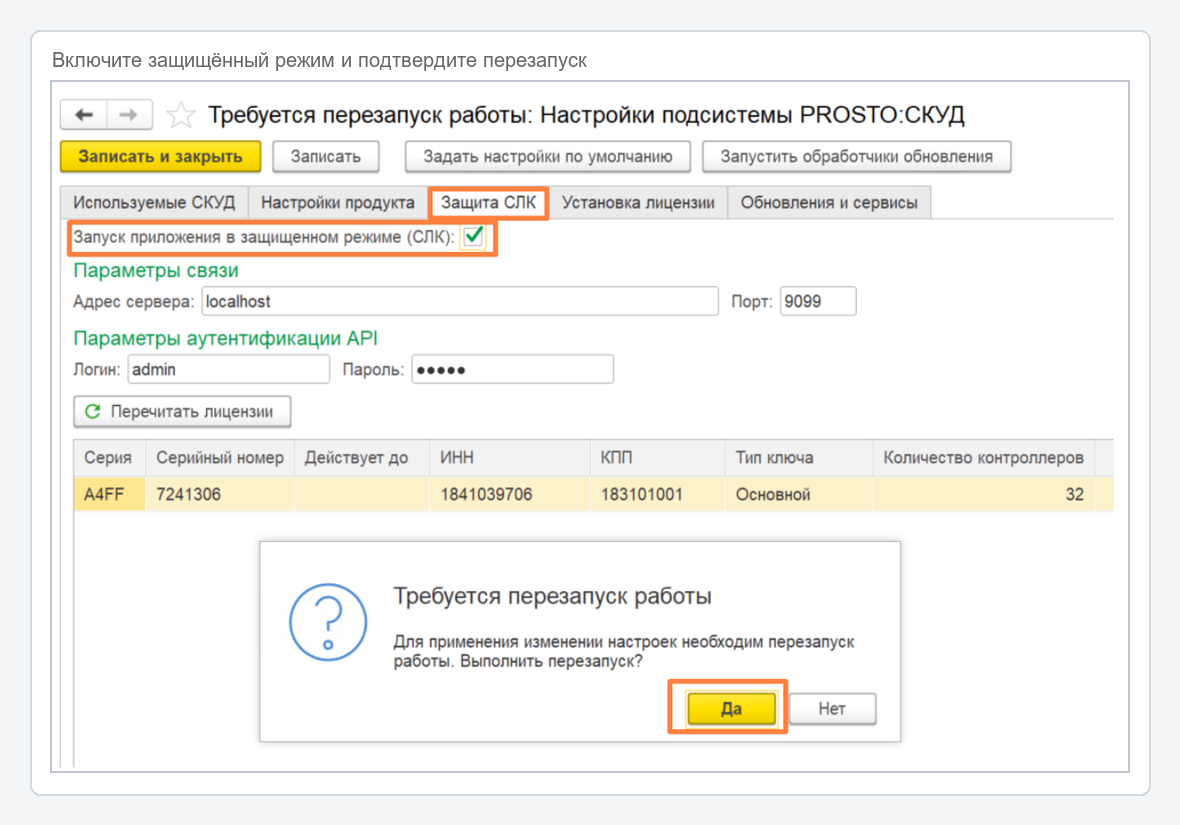Viewport: 1180px width, 825px height.
Task: Click the Основной key type cell
Action: pos(799,495)
